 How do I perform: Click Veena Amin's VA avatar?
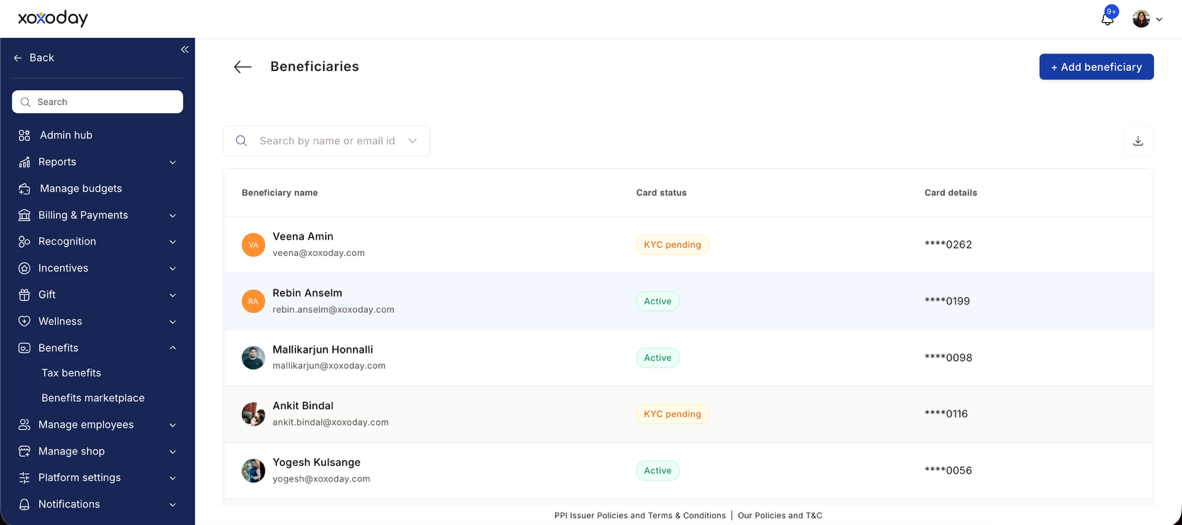coord(253,244)
